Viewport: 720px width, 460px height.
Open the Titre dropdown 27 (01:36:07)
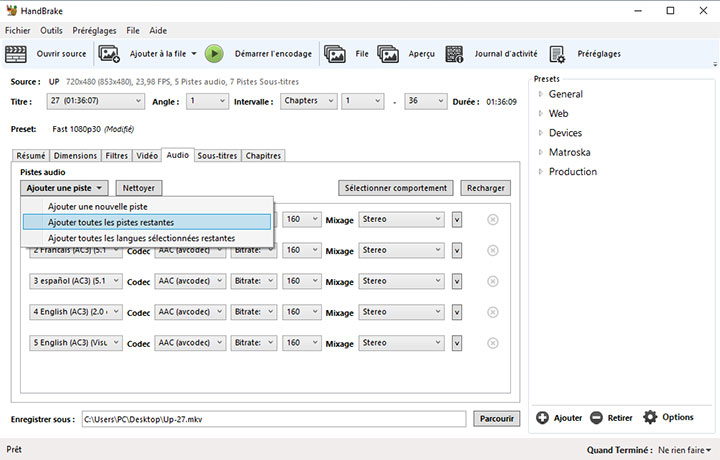[96, 101]
